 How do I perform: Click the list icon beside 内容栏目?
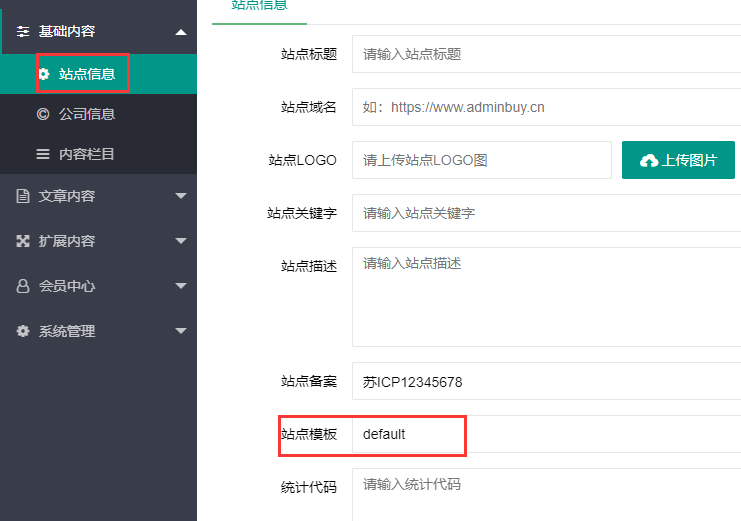43,154
